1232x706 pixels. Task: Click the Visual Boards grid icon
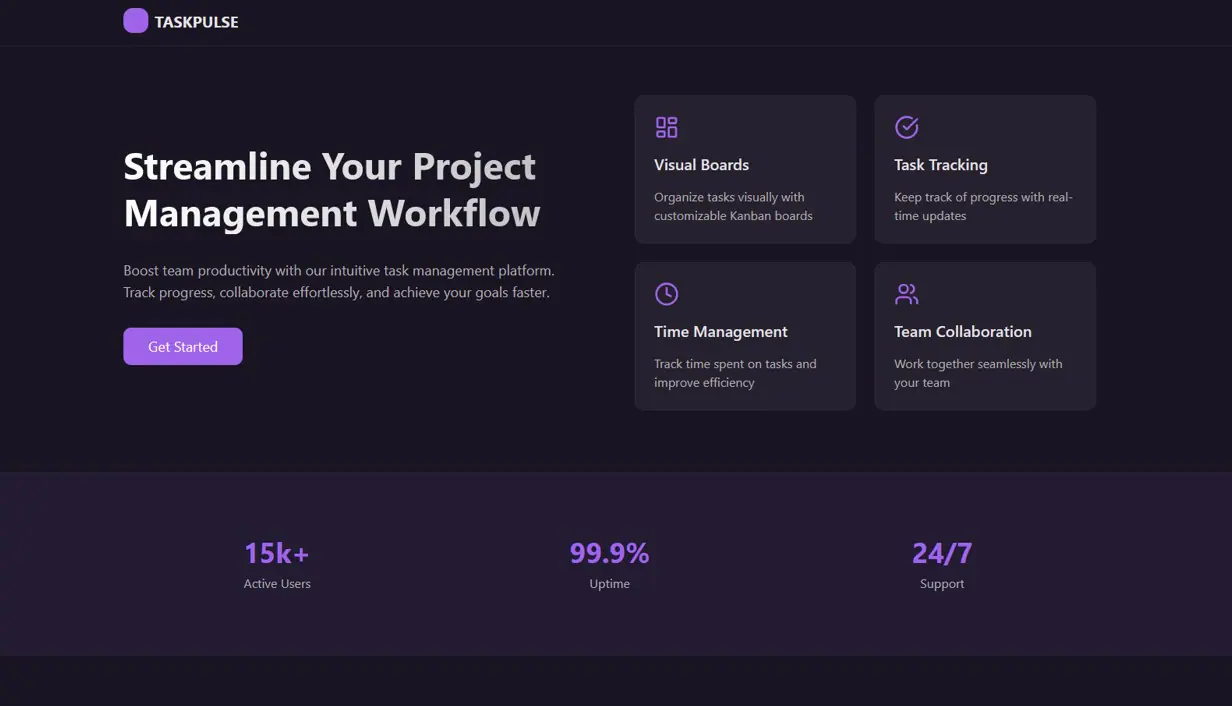(x=666, y=127)
